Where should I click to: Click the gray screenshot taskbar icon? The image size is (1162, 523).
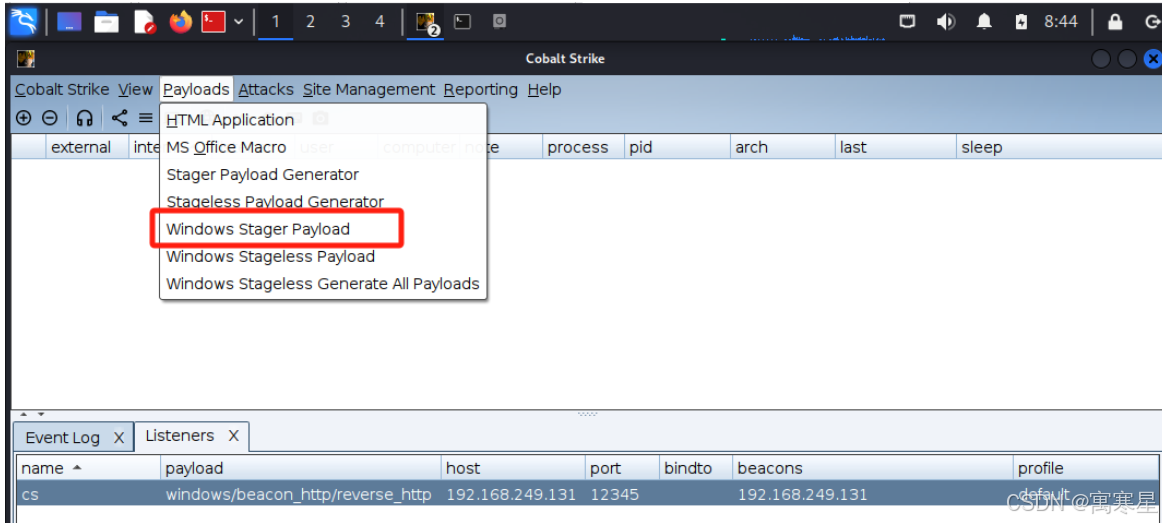point(499,22)
